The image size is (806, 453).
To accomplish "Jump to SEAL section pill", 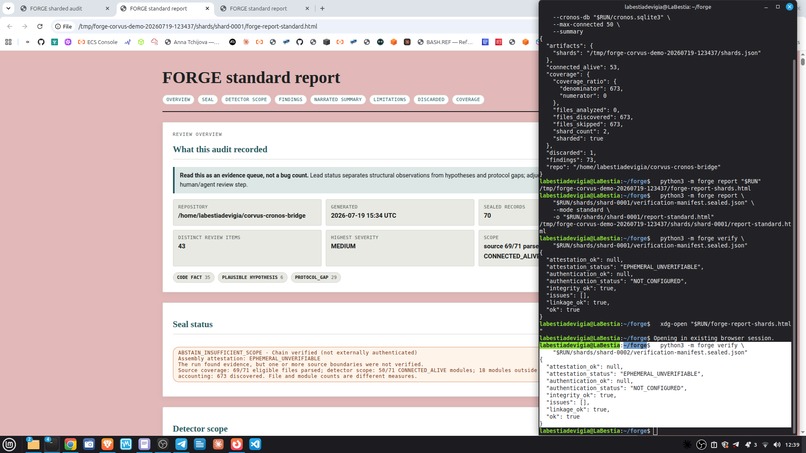I will (208, 99).
